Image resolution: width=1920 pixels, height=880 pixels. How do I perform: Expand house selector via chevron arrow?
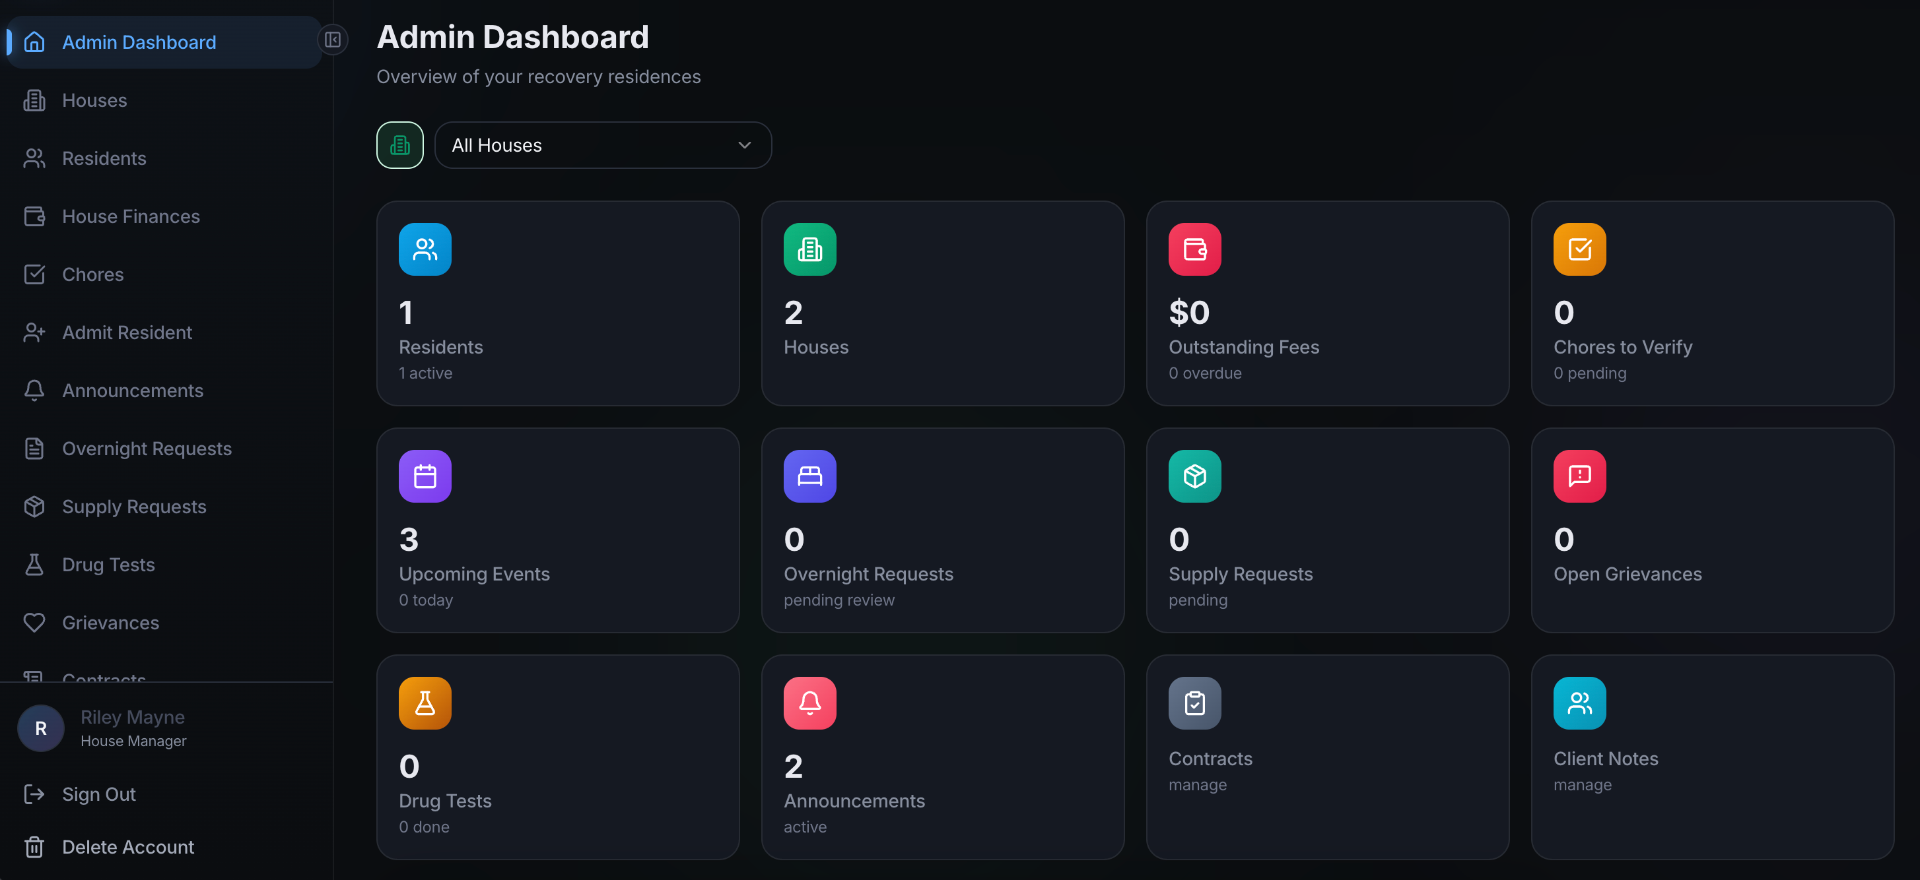click(x=745, y=145)
